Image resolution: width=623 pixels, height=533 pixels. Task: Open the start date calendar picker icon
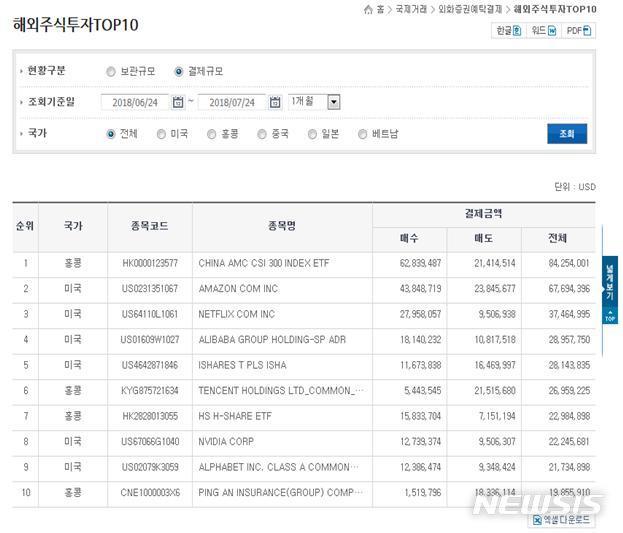(x=178, y=102)
